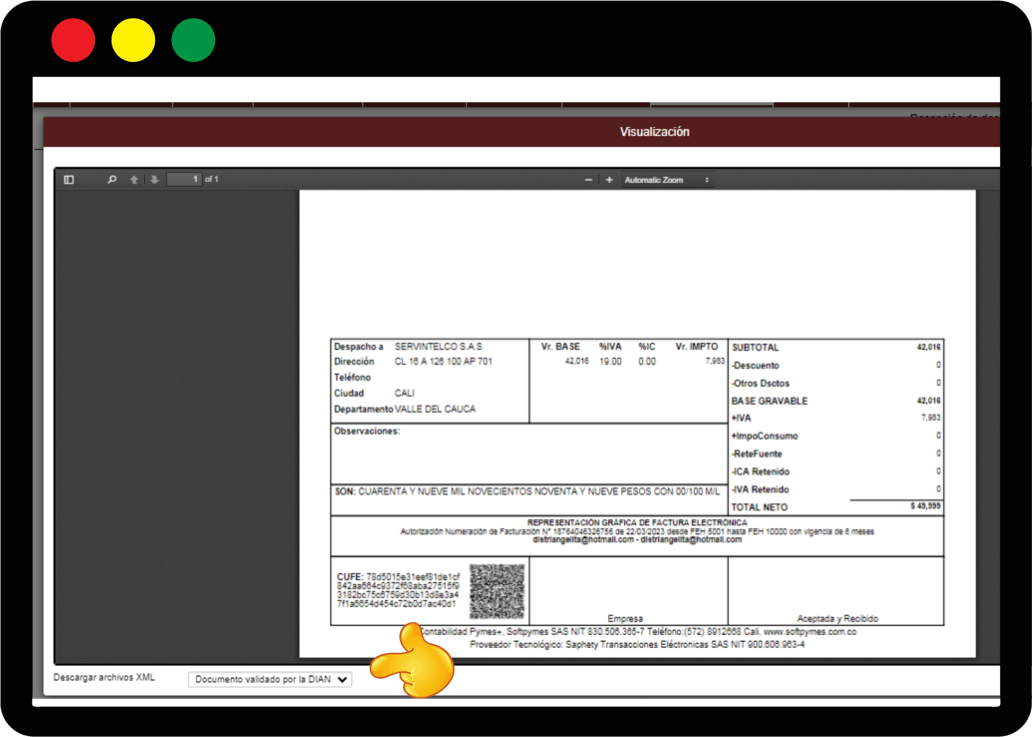This screenshot has height=737, width=1032.
Task: Click the green zoom traffic light button
Action: (x=193, y=39)
